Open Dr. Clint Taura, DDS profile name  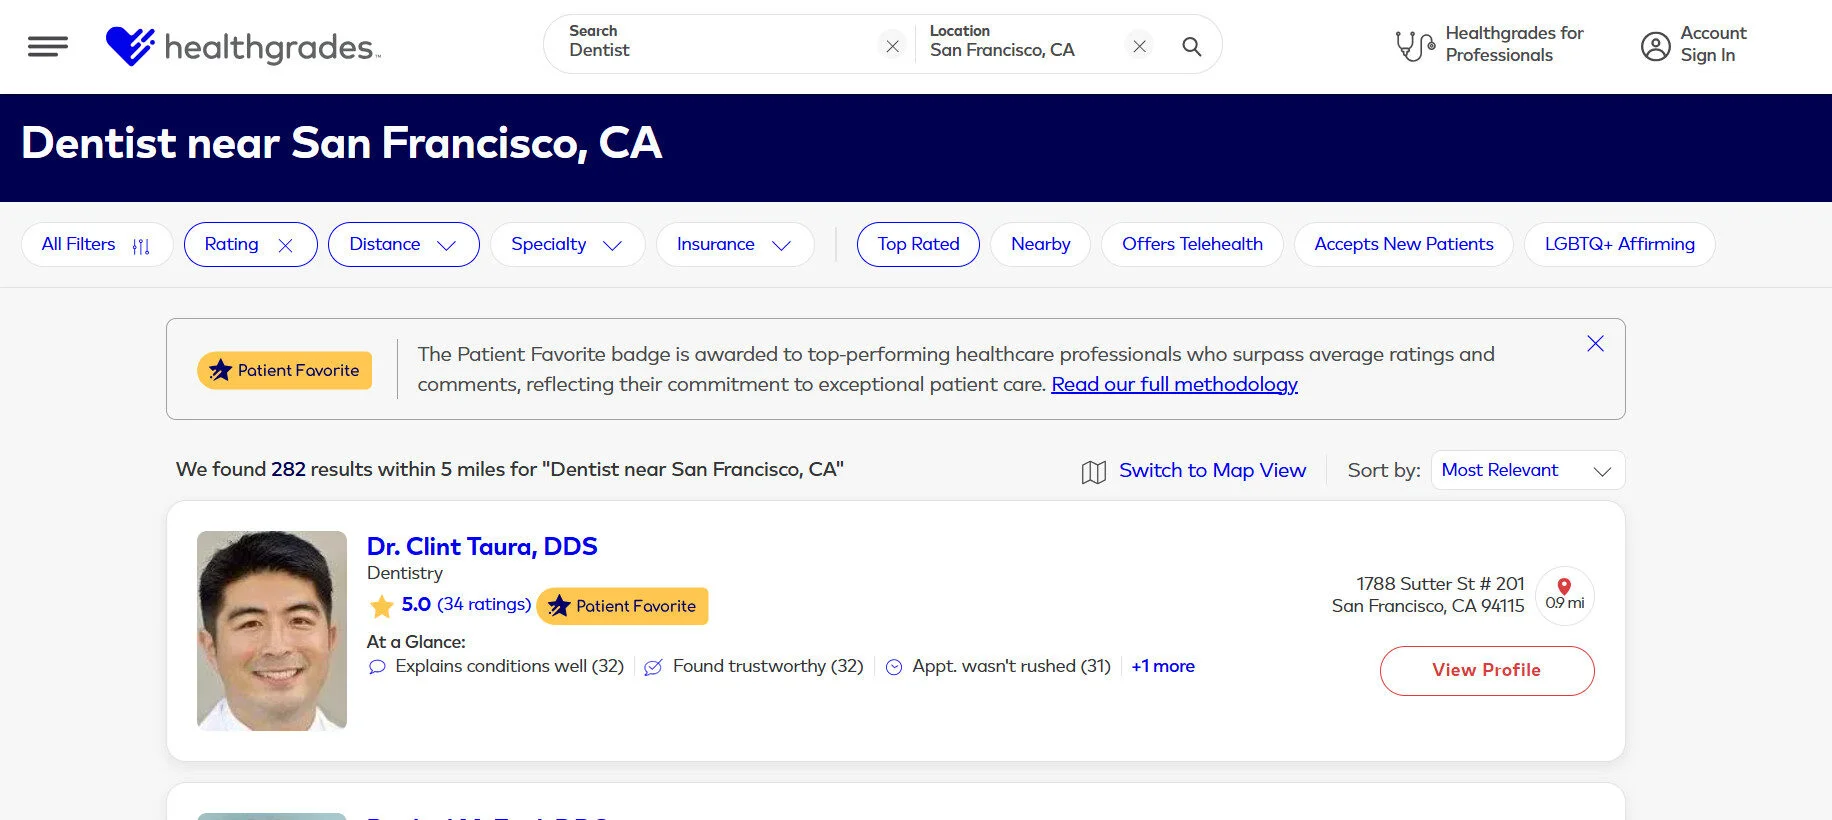pyautogui.click(x=482, y=546)
